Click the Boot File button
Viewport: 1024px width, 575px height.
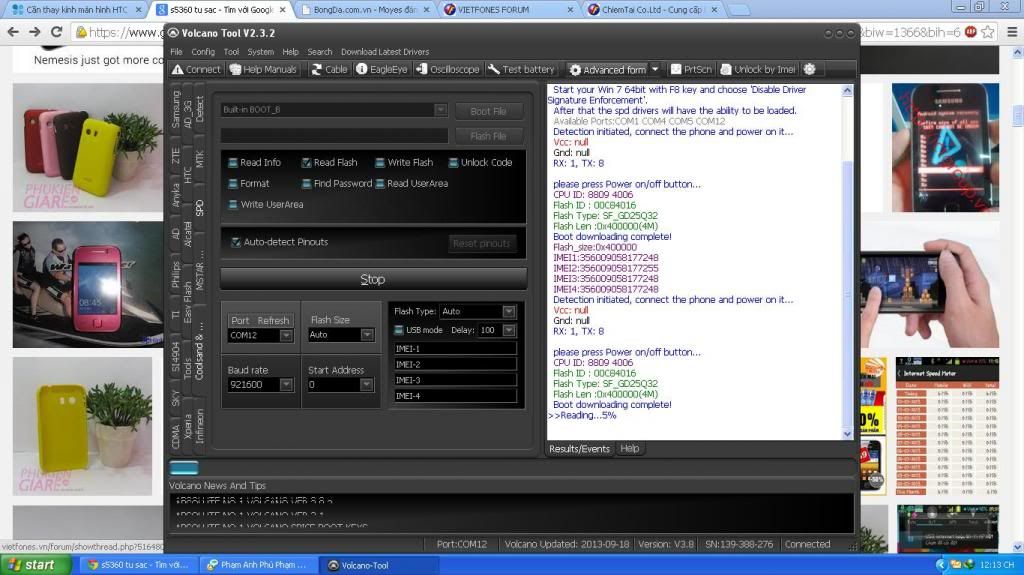pos(489,111)
